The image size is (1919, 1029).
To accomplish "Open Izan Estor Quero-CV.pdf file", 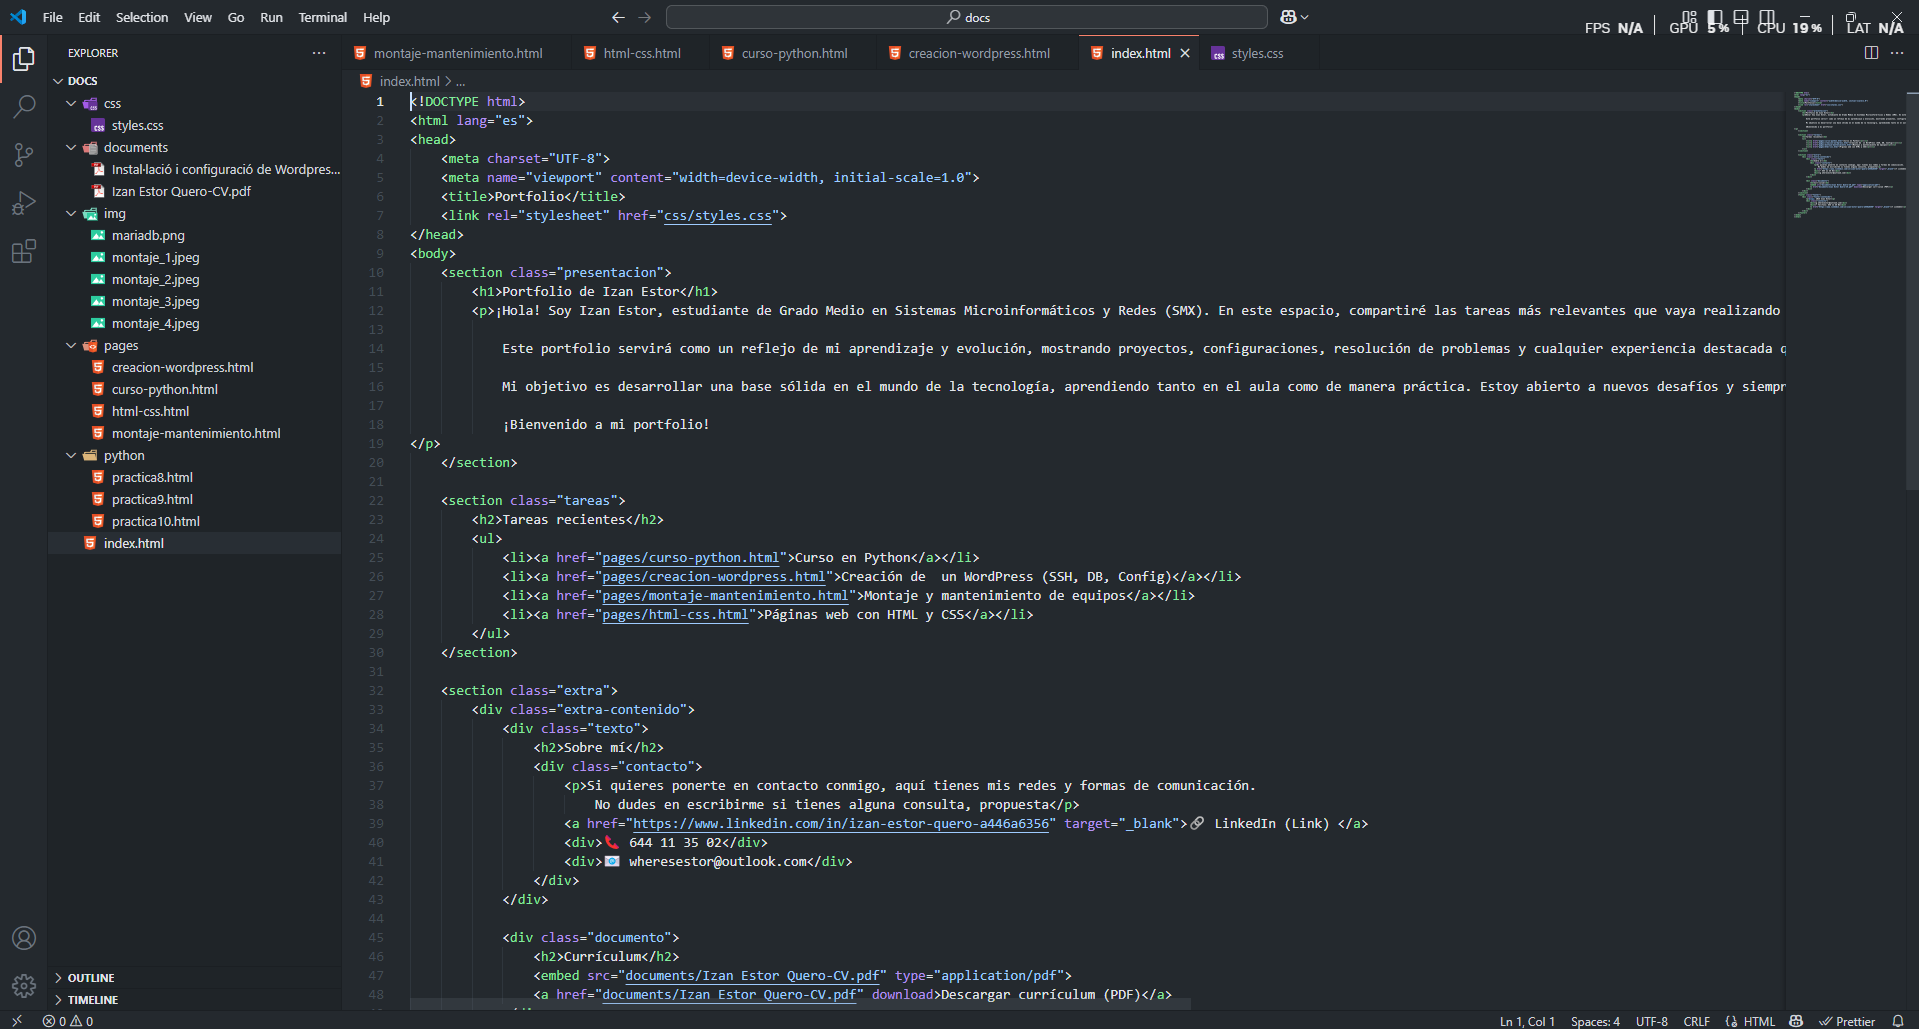I will point(181,191).
